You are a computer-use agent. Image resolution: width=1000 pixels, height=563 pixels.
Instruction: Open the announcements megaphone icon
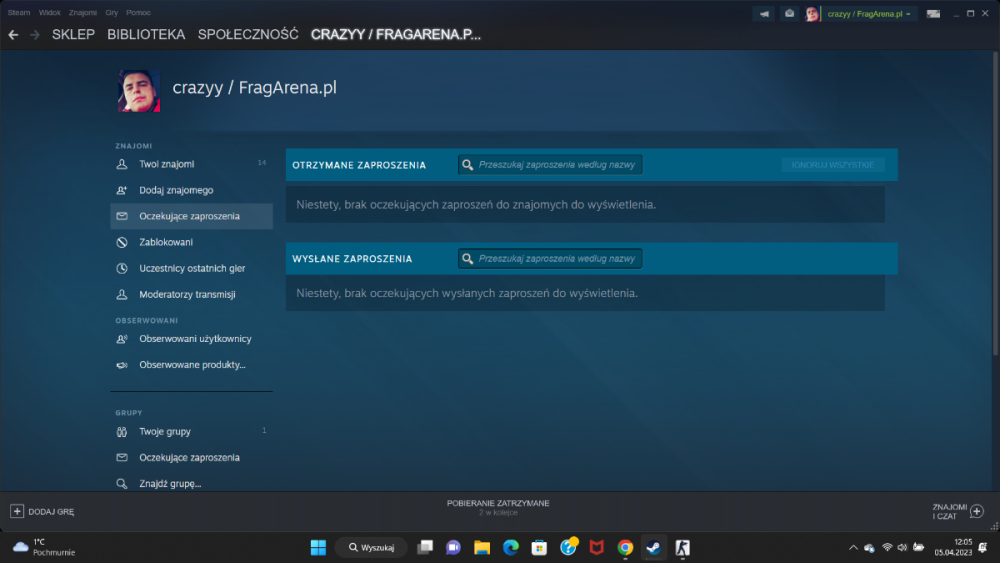[765, 14]
